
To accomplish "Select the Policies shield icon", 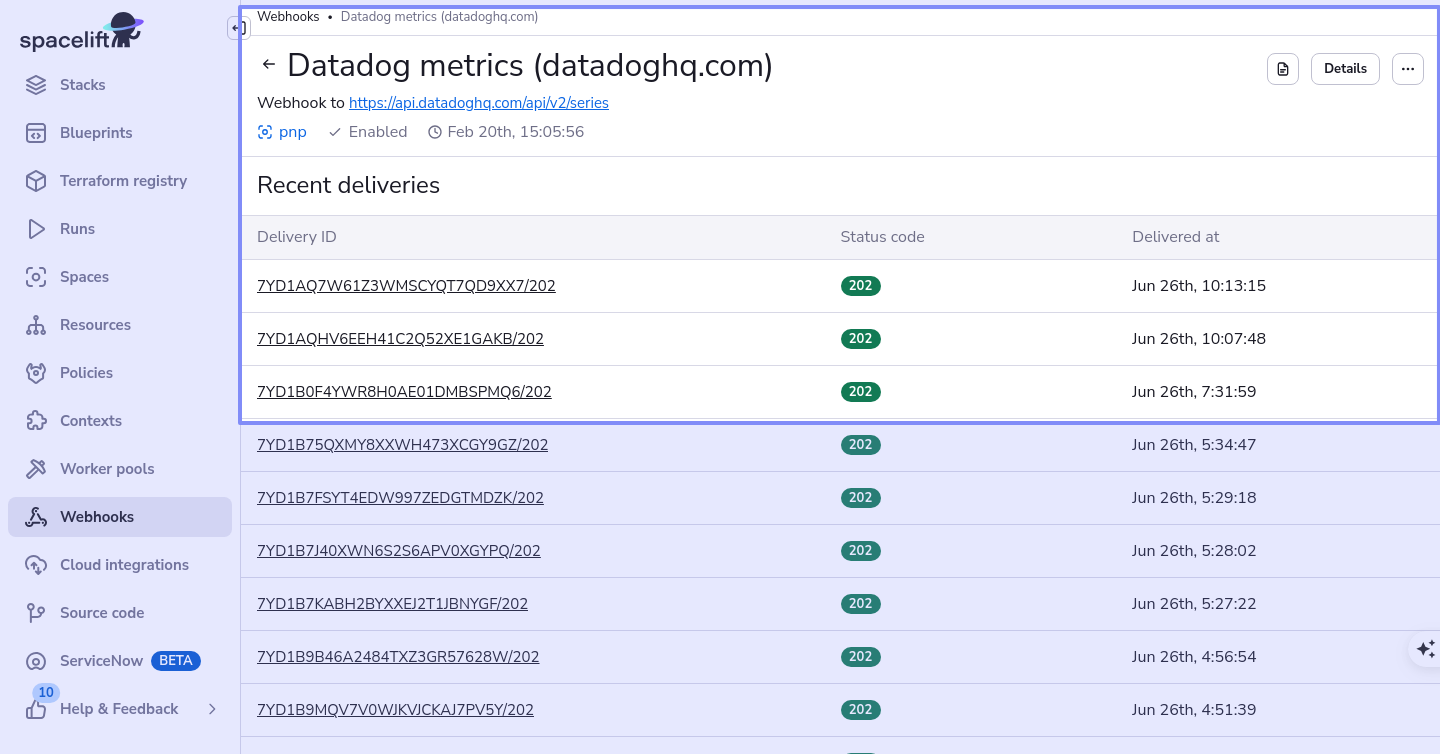I will tap(36, 373).
